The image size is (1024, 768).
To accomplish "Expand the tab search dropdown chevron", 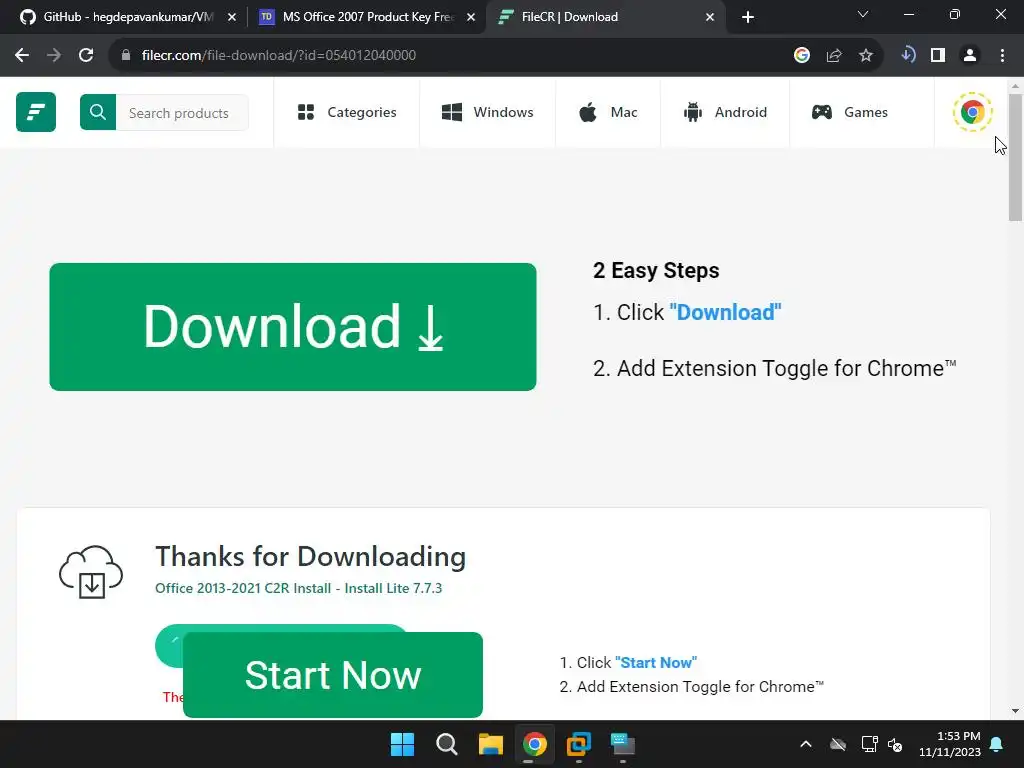I will tap(863, 14).
